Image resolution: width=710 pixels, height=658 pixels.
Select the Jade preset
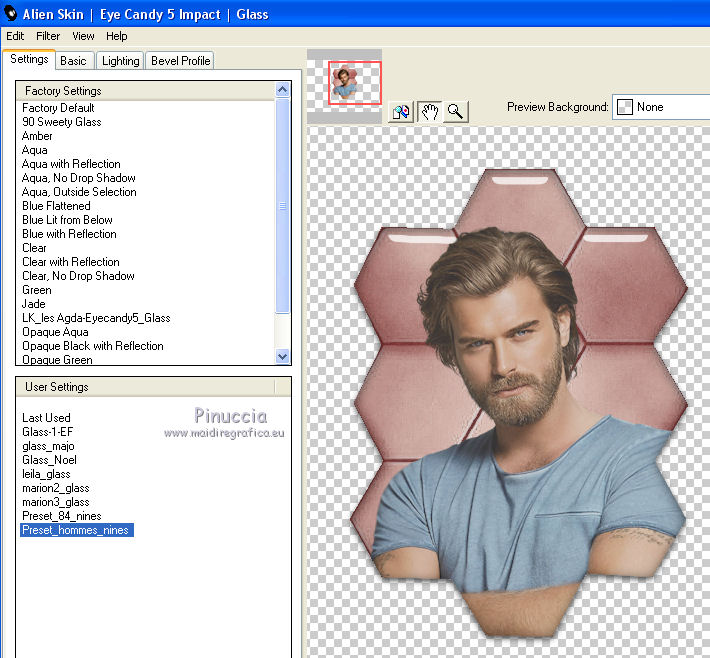[x=34, y=304]
